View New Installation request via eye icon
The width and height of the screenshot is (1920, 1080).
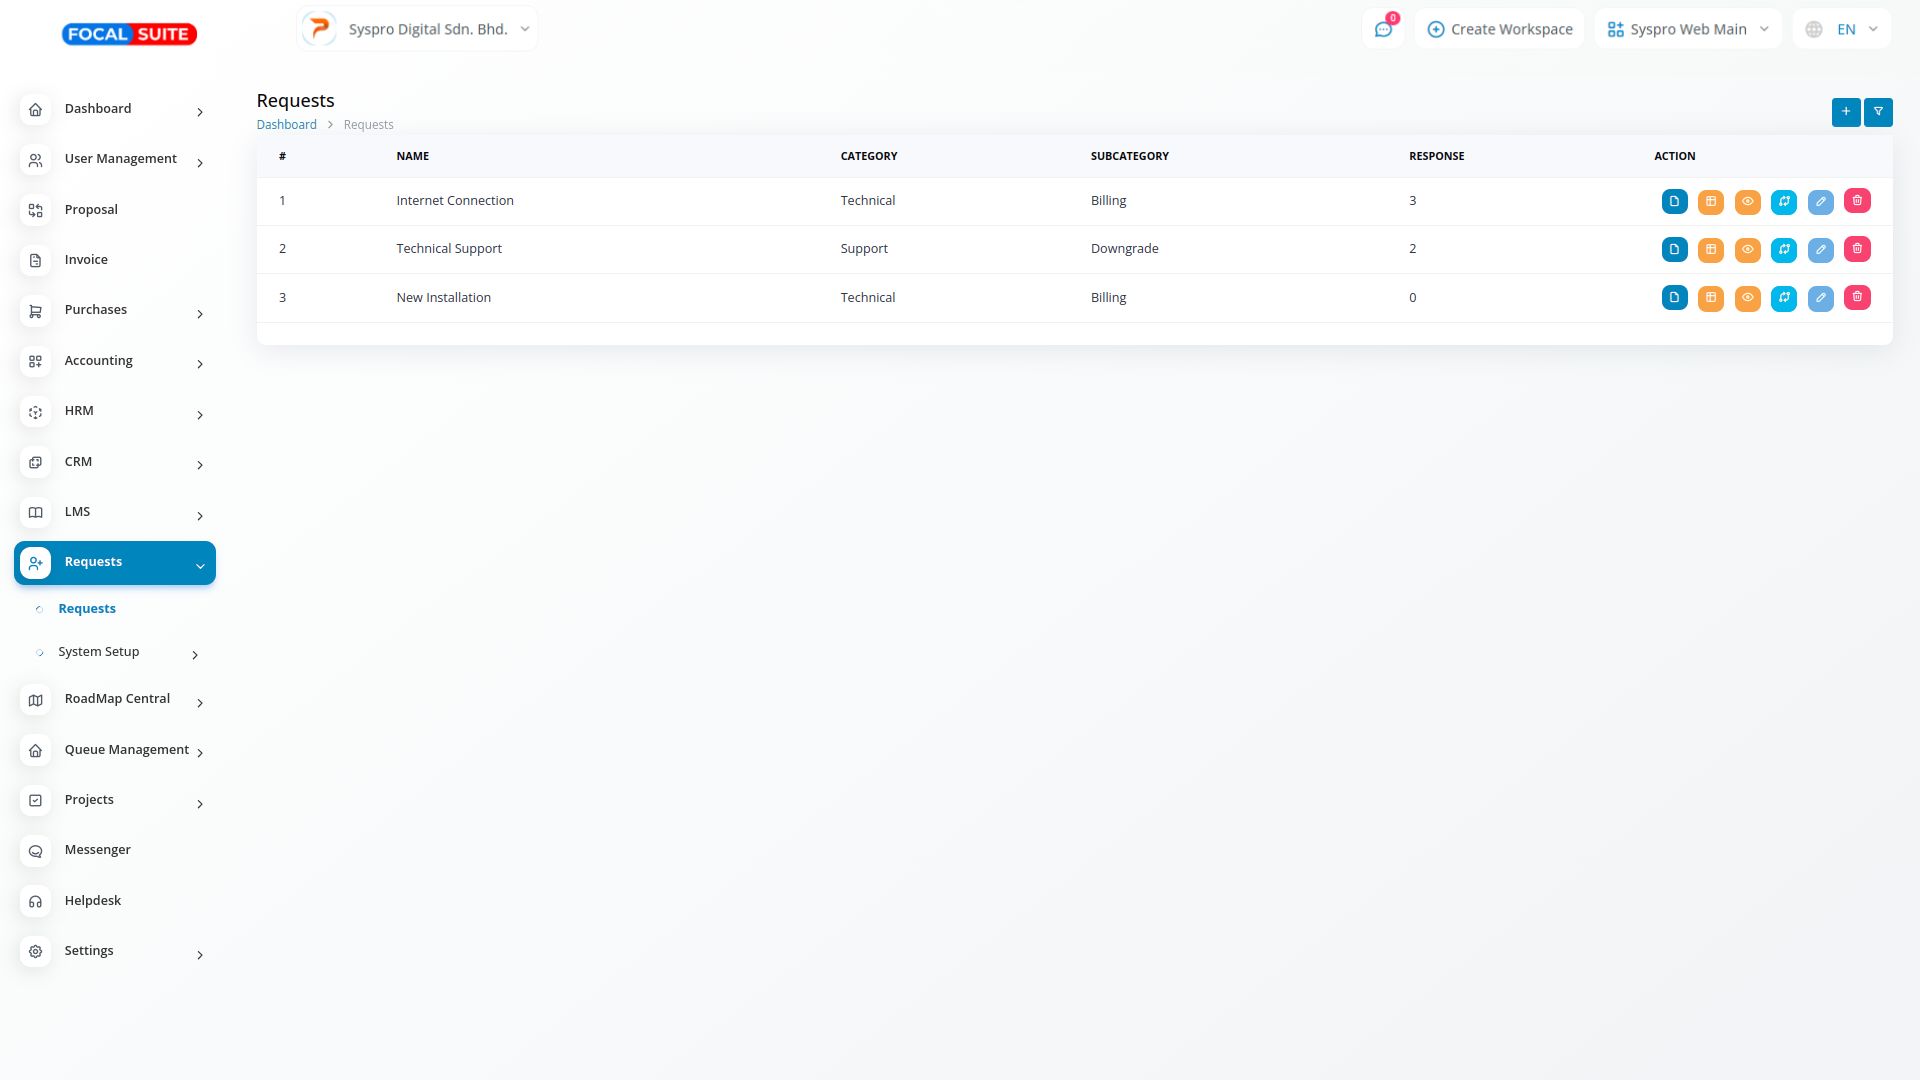[1747, 298]
